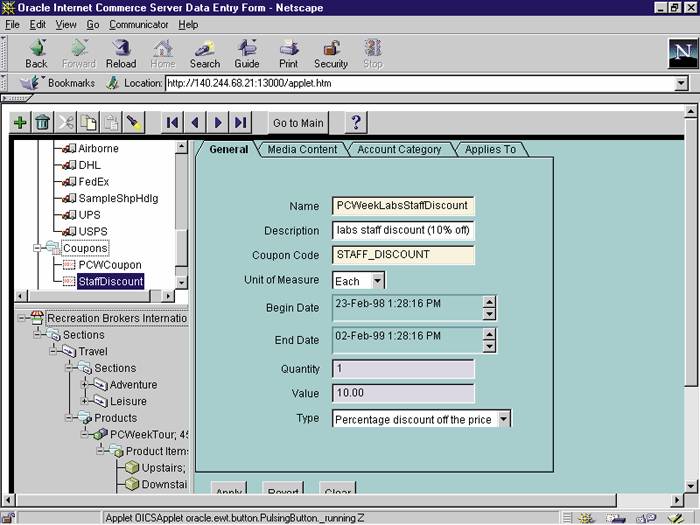Screen dimensions: 700x525
Task: Click the green plus Add record icon
Action: (20, 122)
